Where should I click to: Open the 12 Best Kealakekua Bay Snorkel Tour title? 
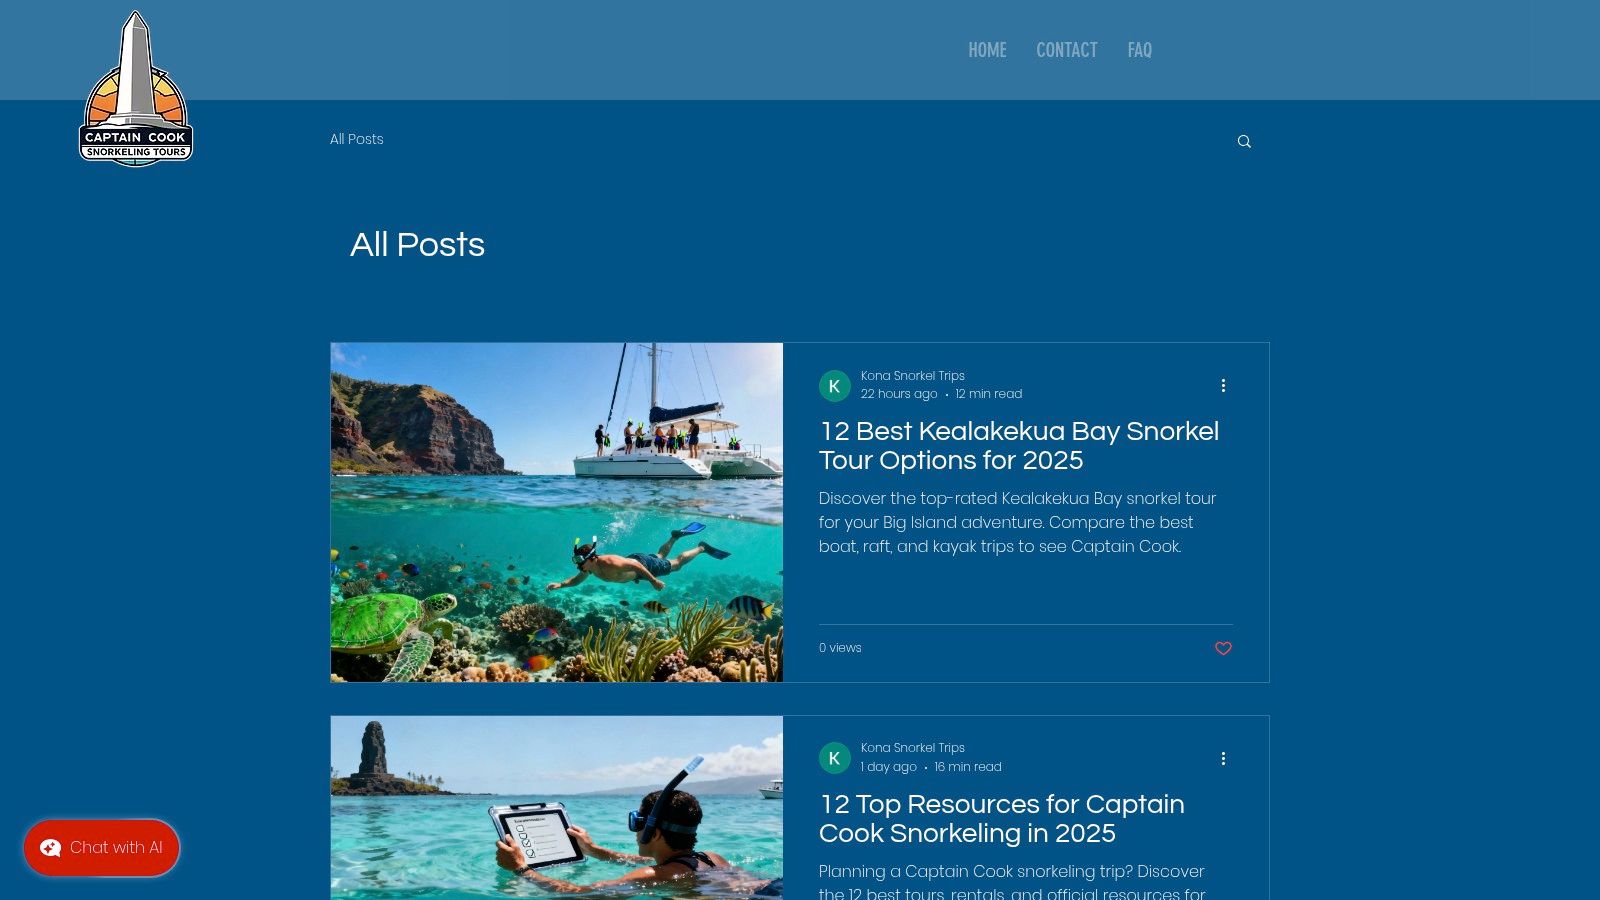coord(1019,446)
